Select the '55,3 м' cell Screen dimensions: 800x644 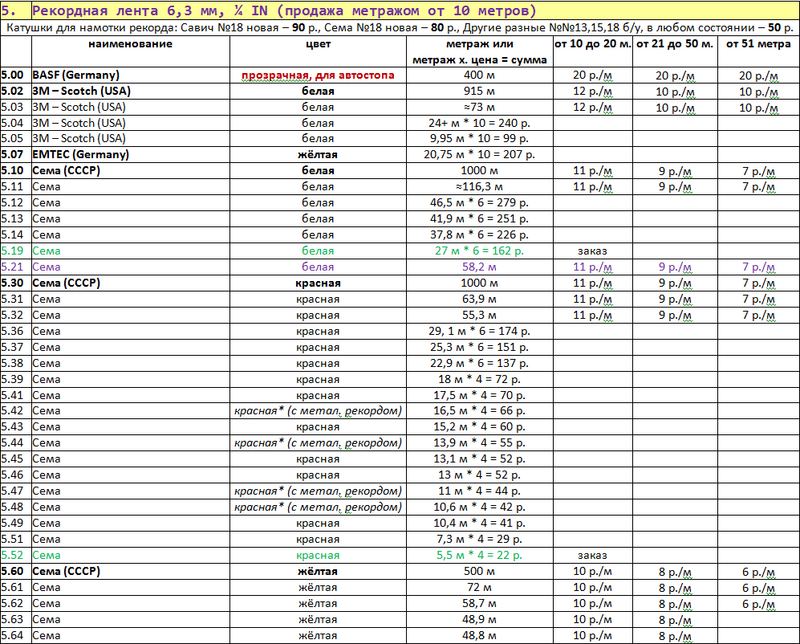[480, 315]
